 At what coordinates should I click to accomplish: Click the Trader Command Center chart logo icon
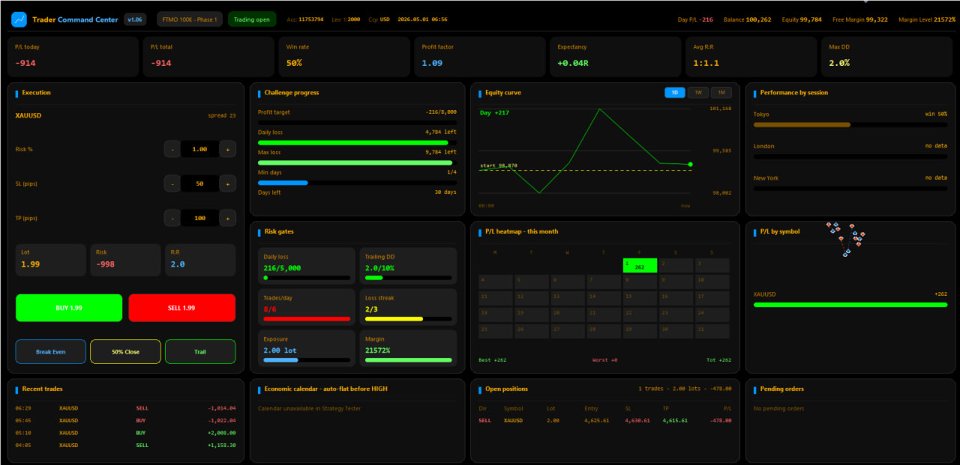pos(19,20)
